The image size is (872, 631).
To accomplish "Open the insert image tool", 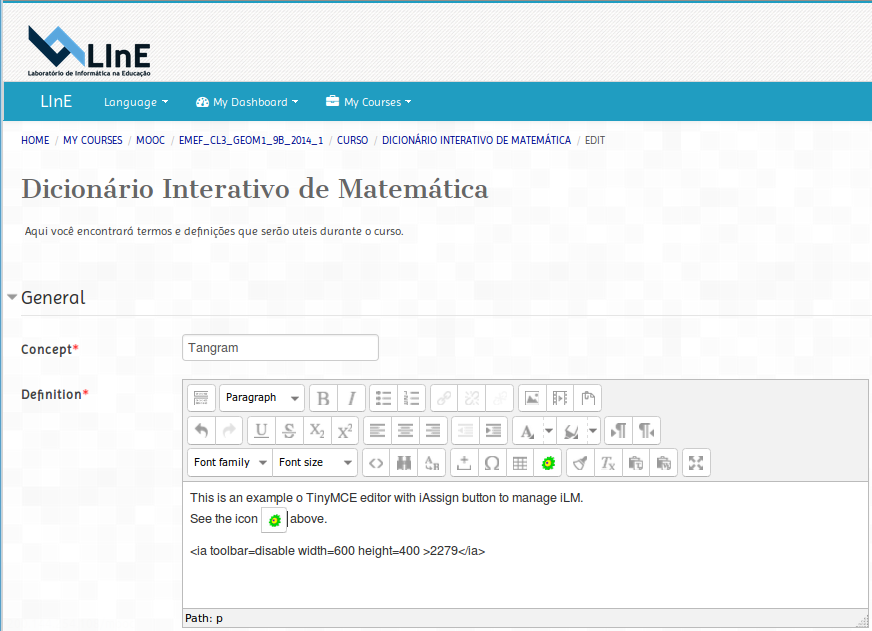I will pyautogui.click(x=532, y=398).
